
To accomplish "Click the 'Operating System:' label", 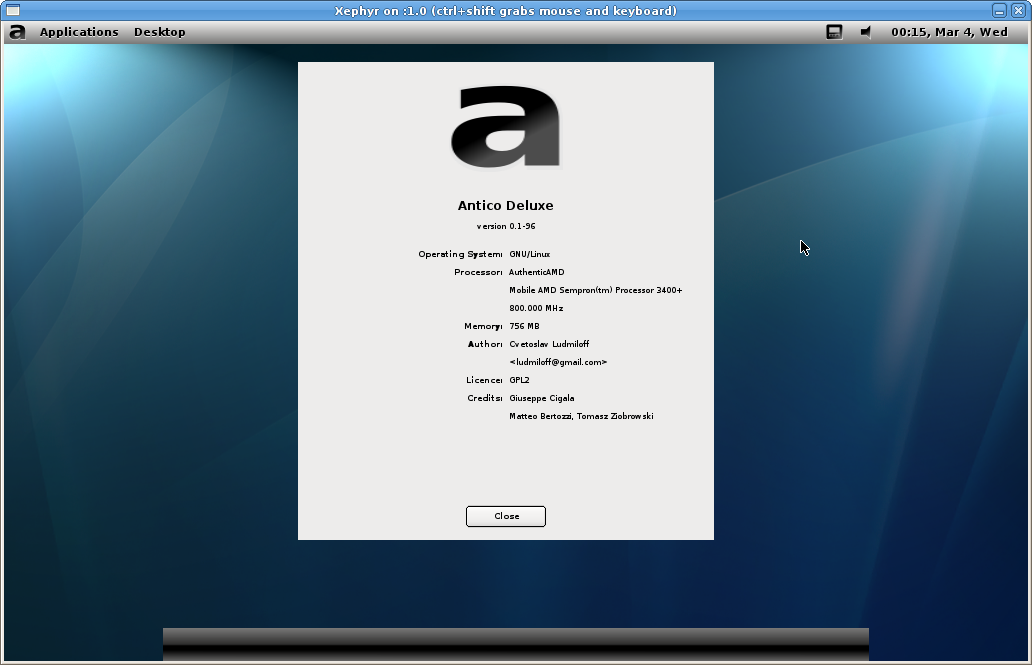I will click(x=460, y=254).
